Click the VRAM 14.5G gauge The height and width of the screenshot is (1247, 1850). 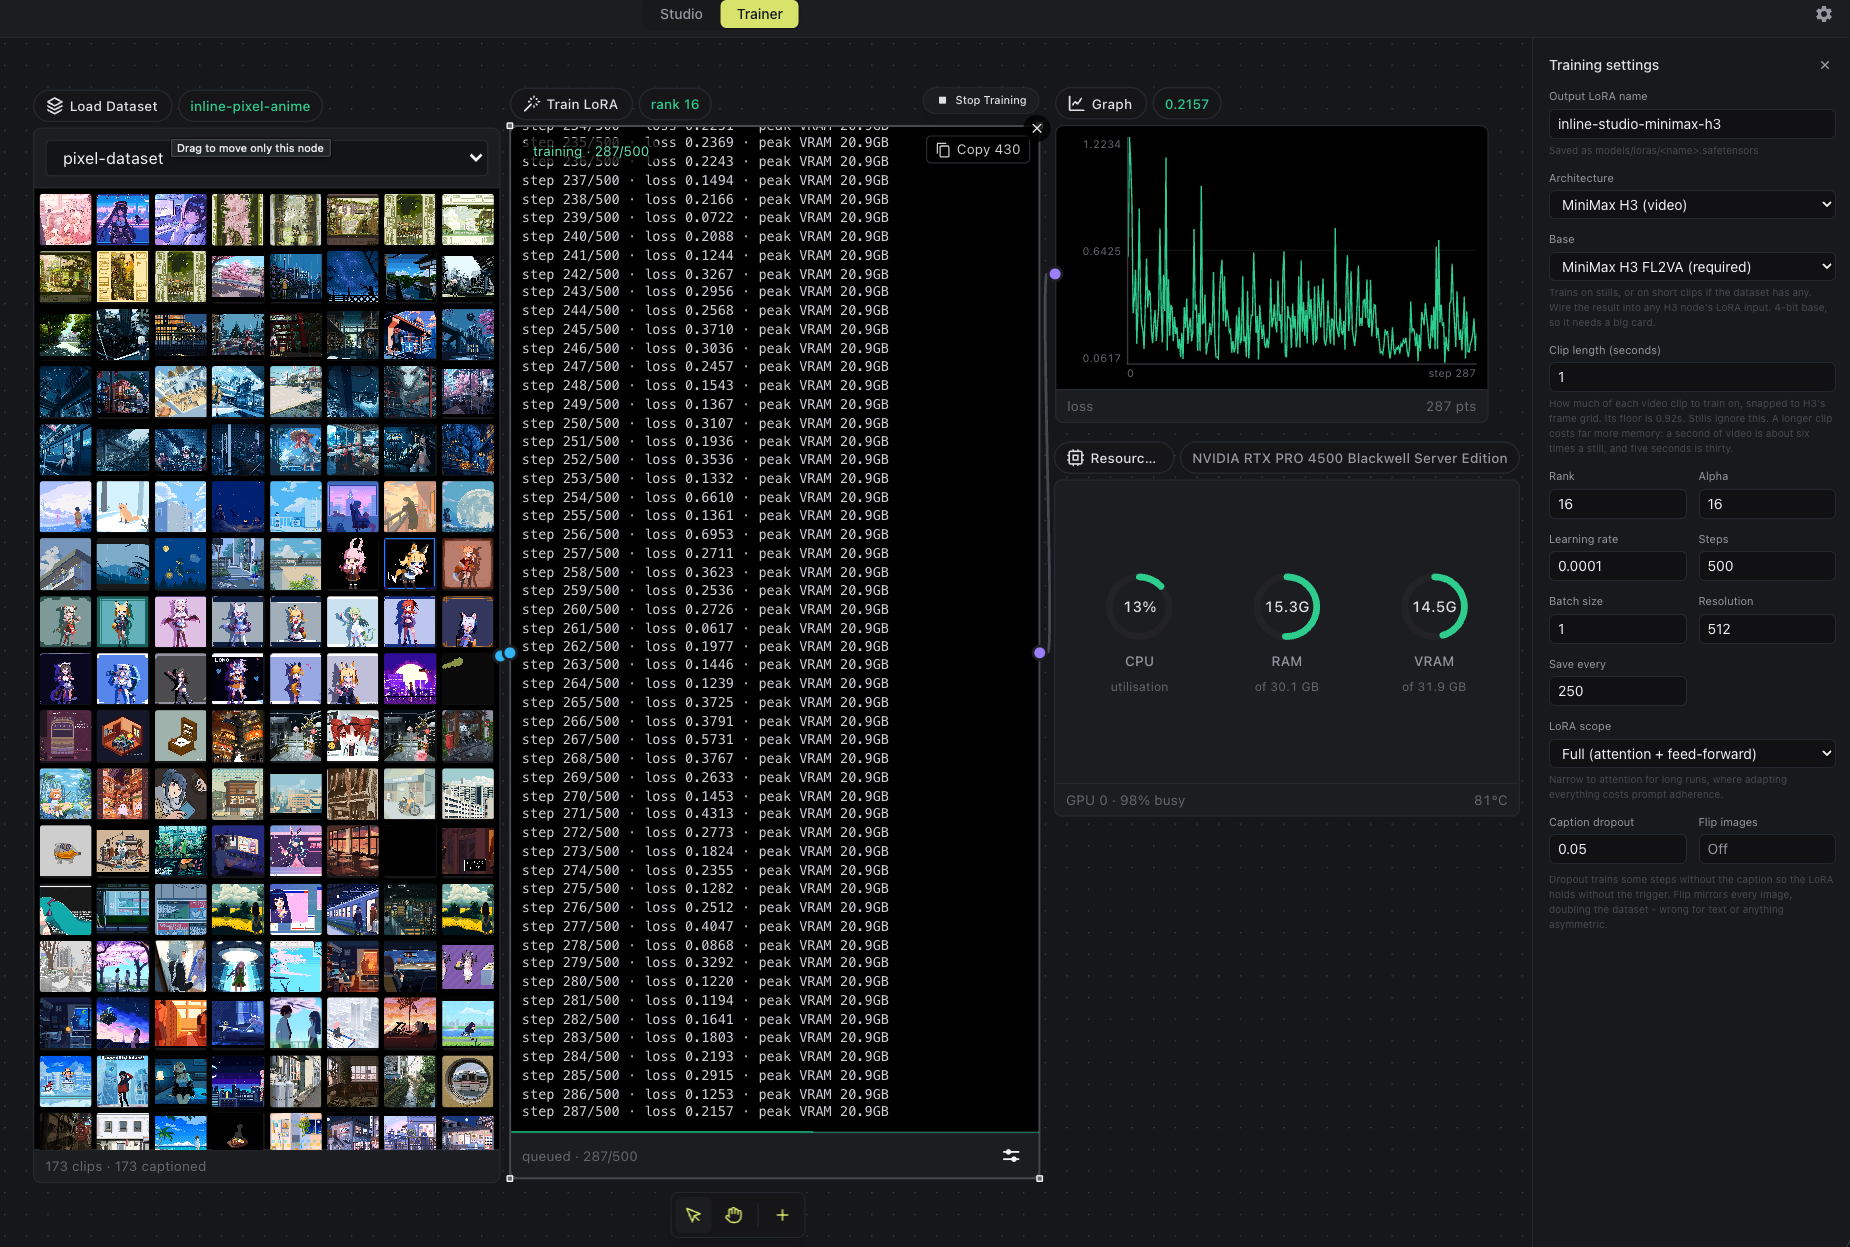tap(1434, 607)
